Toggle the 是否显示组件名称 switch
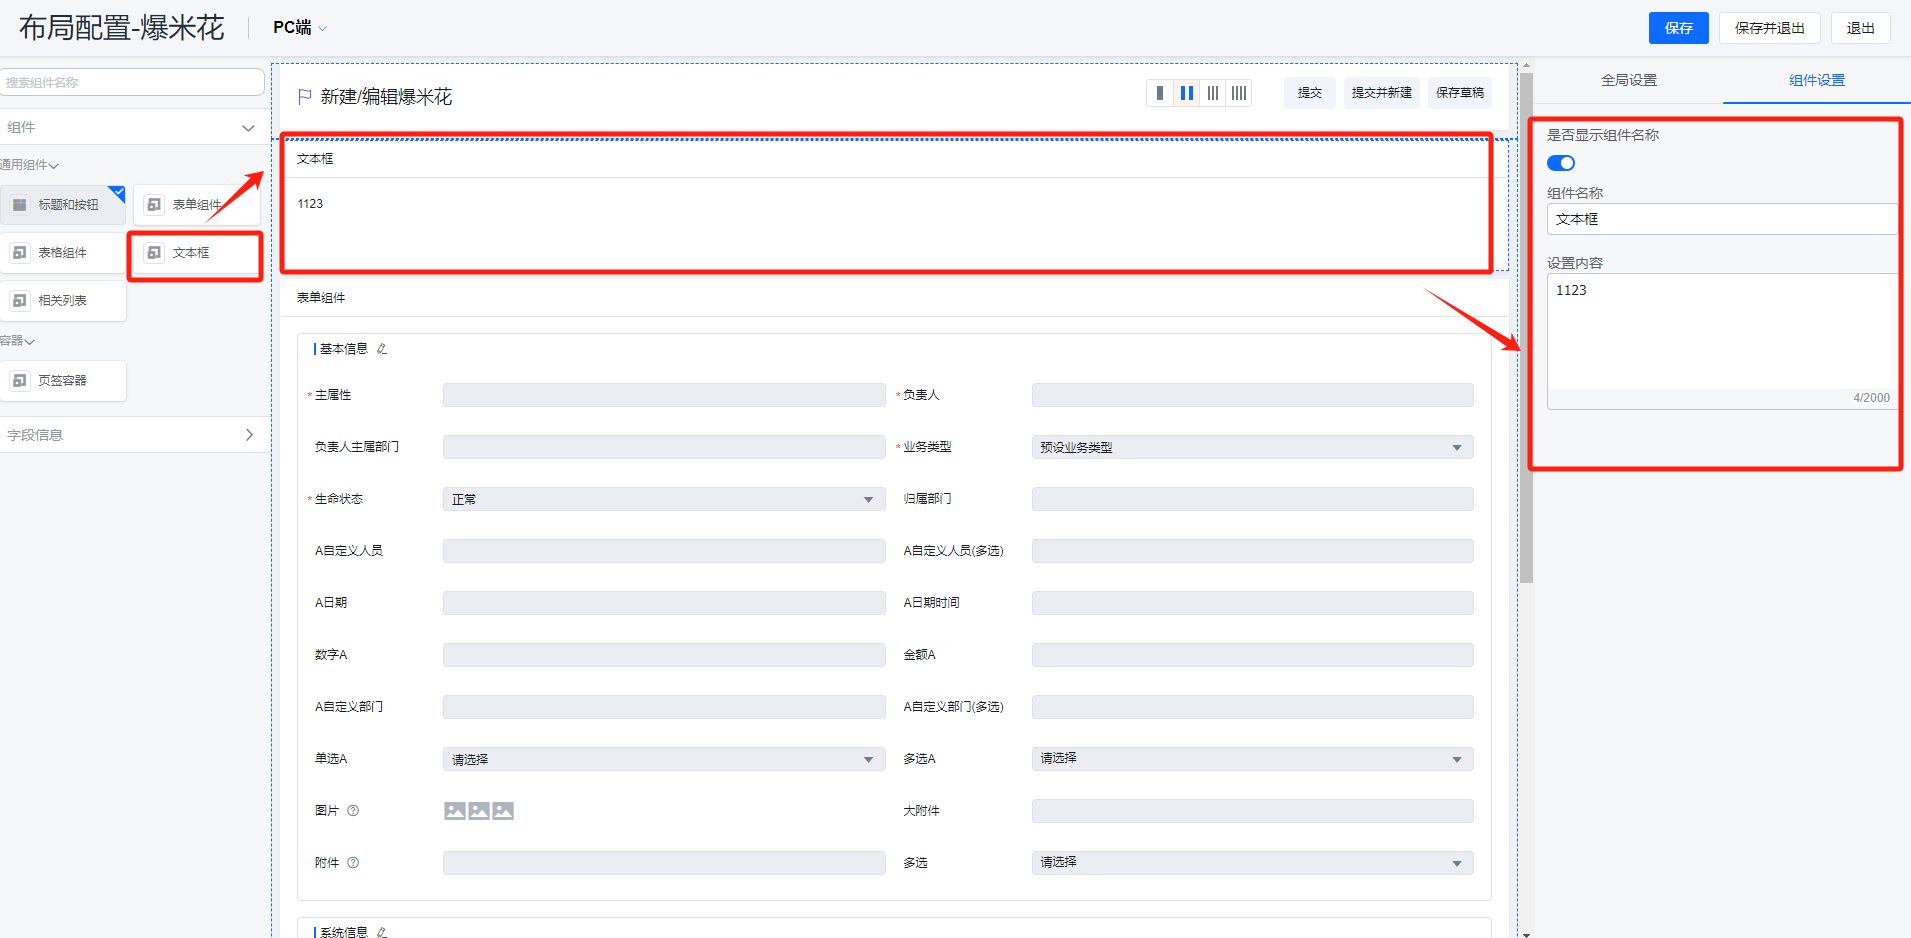Screen dimensions: 1911x938 [x=1561, y=163]
